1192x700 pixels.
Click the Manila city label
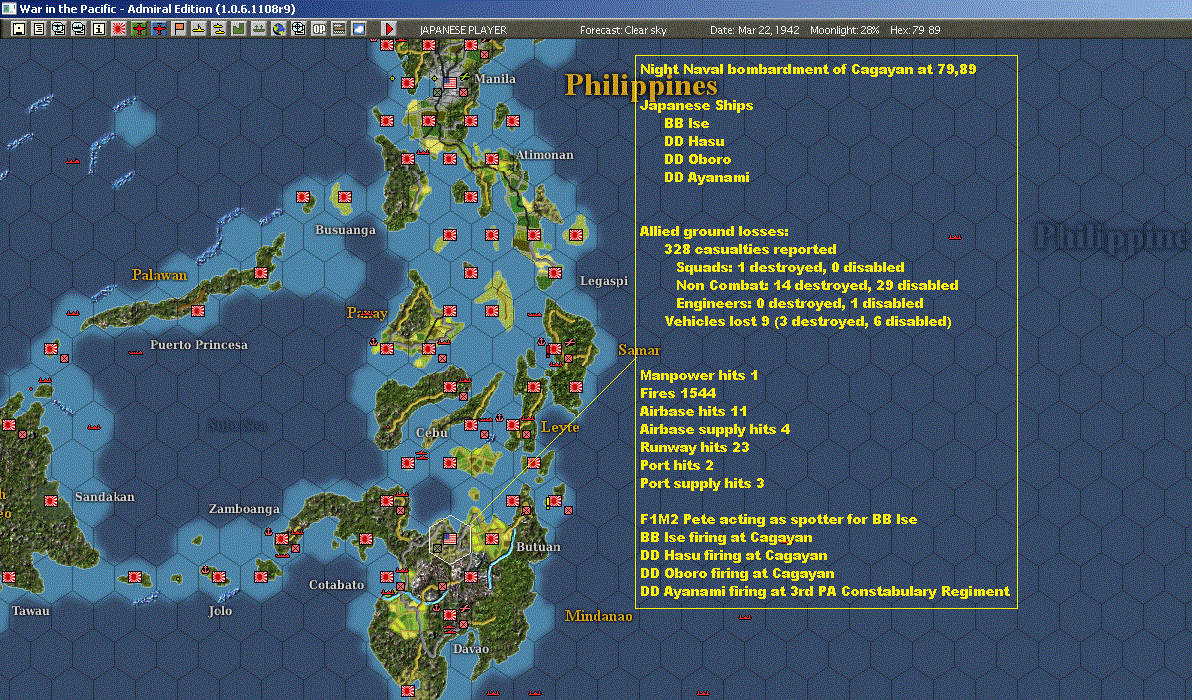pos(495,78)
